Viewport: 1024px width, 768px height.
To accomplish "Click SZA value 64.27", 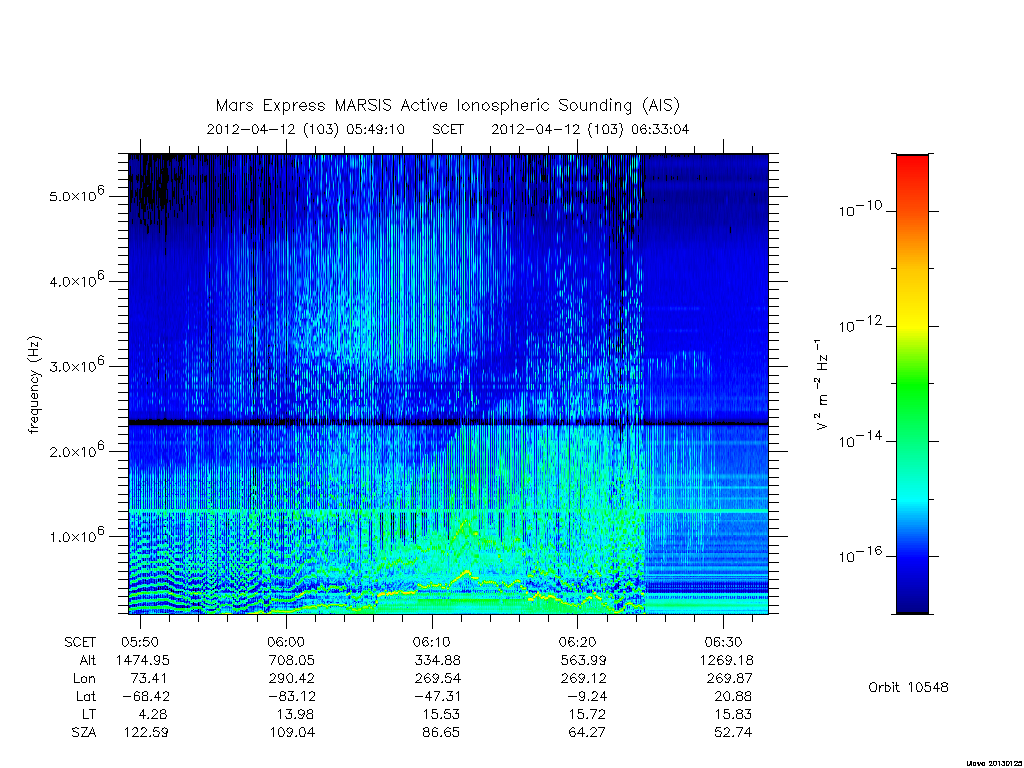I will (587, 732).
